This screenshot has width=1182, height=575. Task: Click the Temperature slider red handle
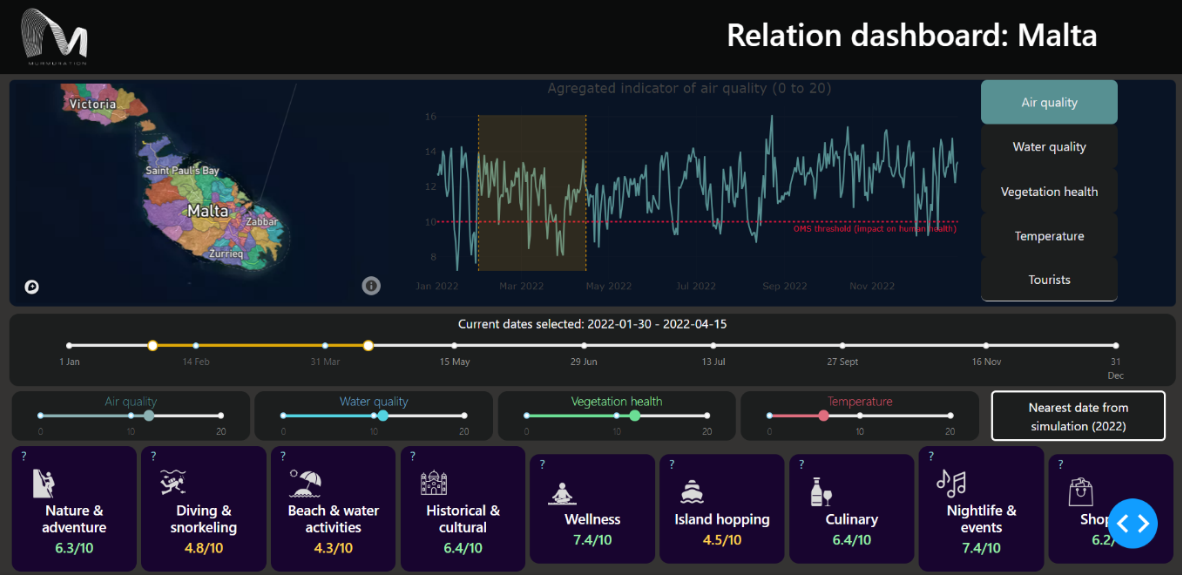point(823,415)
